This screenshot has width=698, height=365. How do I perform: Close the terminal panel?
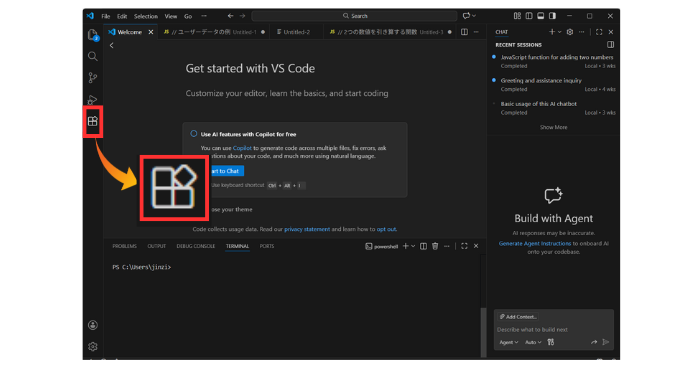point(476,246)
